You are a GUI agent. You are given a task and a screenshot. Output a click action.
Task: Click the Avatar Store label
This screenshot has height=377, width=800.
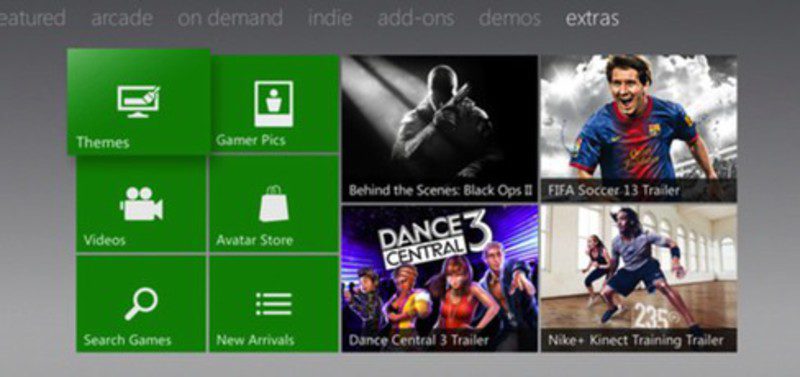[x=255, y=240]
